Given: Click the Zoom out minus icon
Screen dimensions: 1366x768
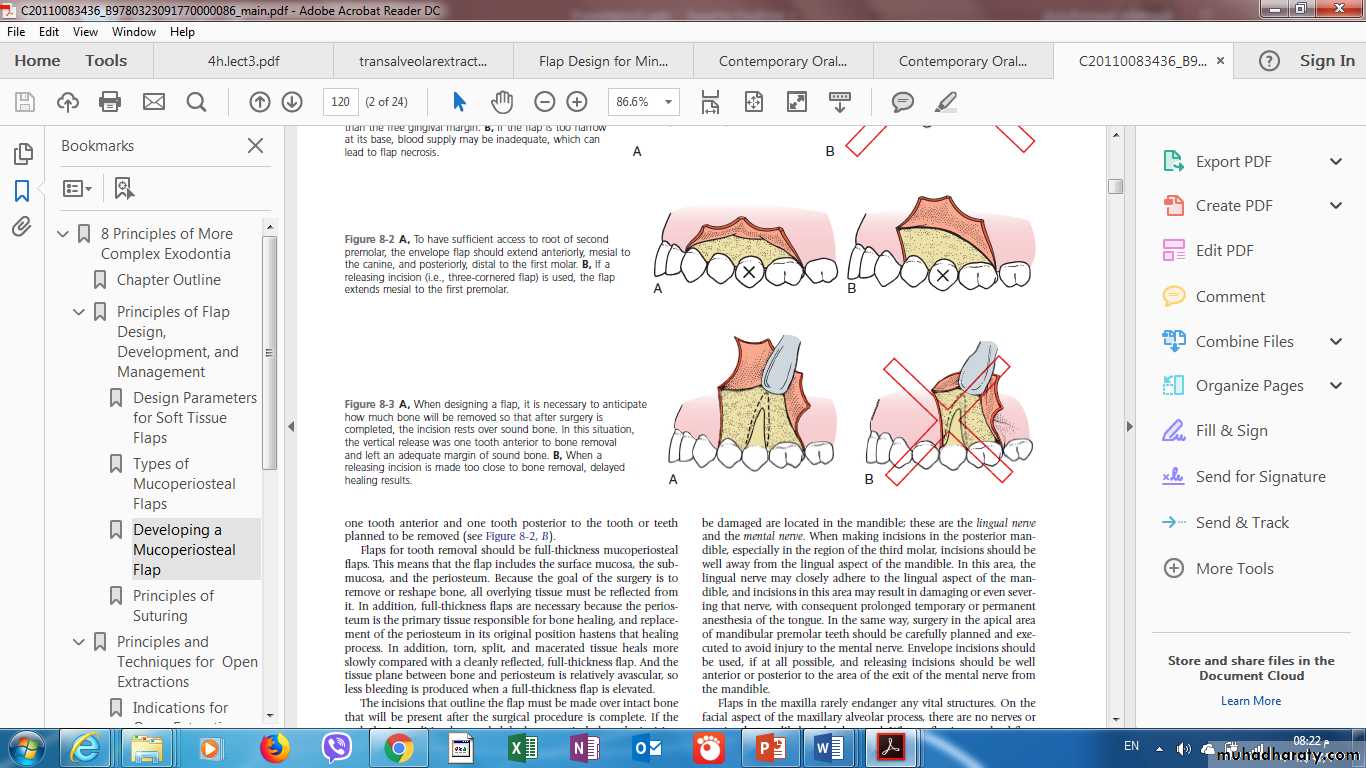Looking at the screenshot, I should [x=544, y=102].
